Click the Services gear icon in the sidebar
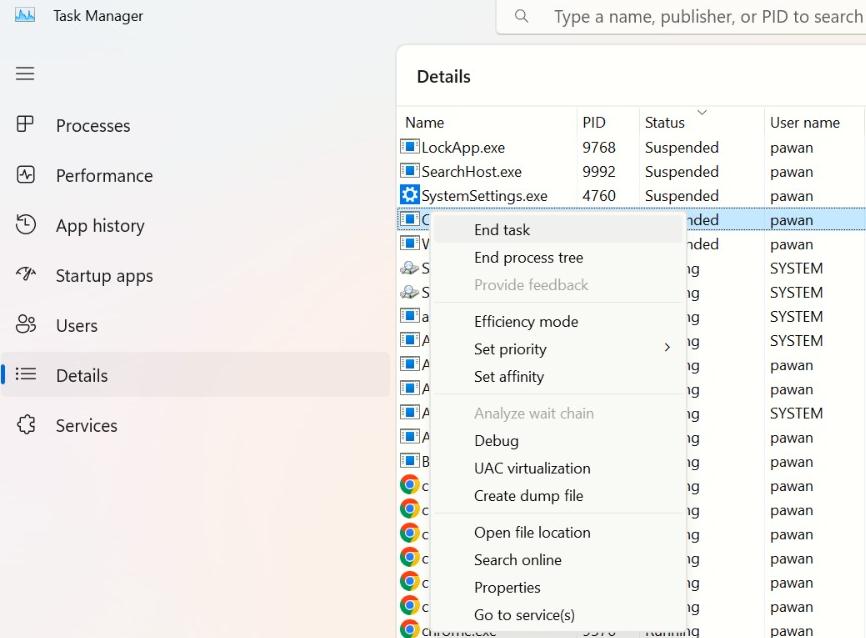 [24, 425]
